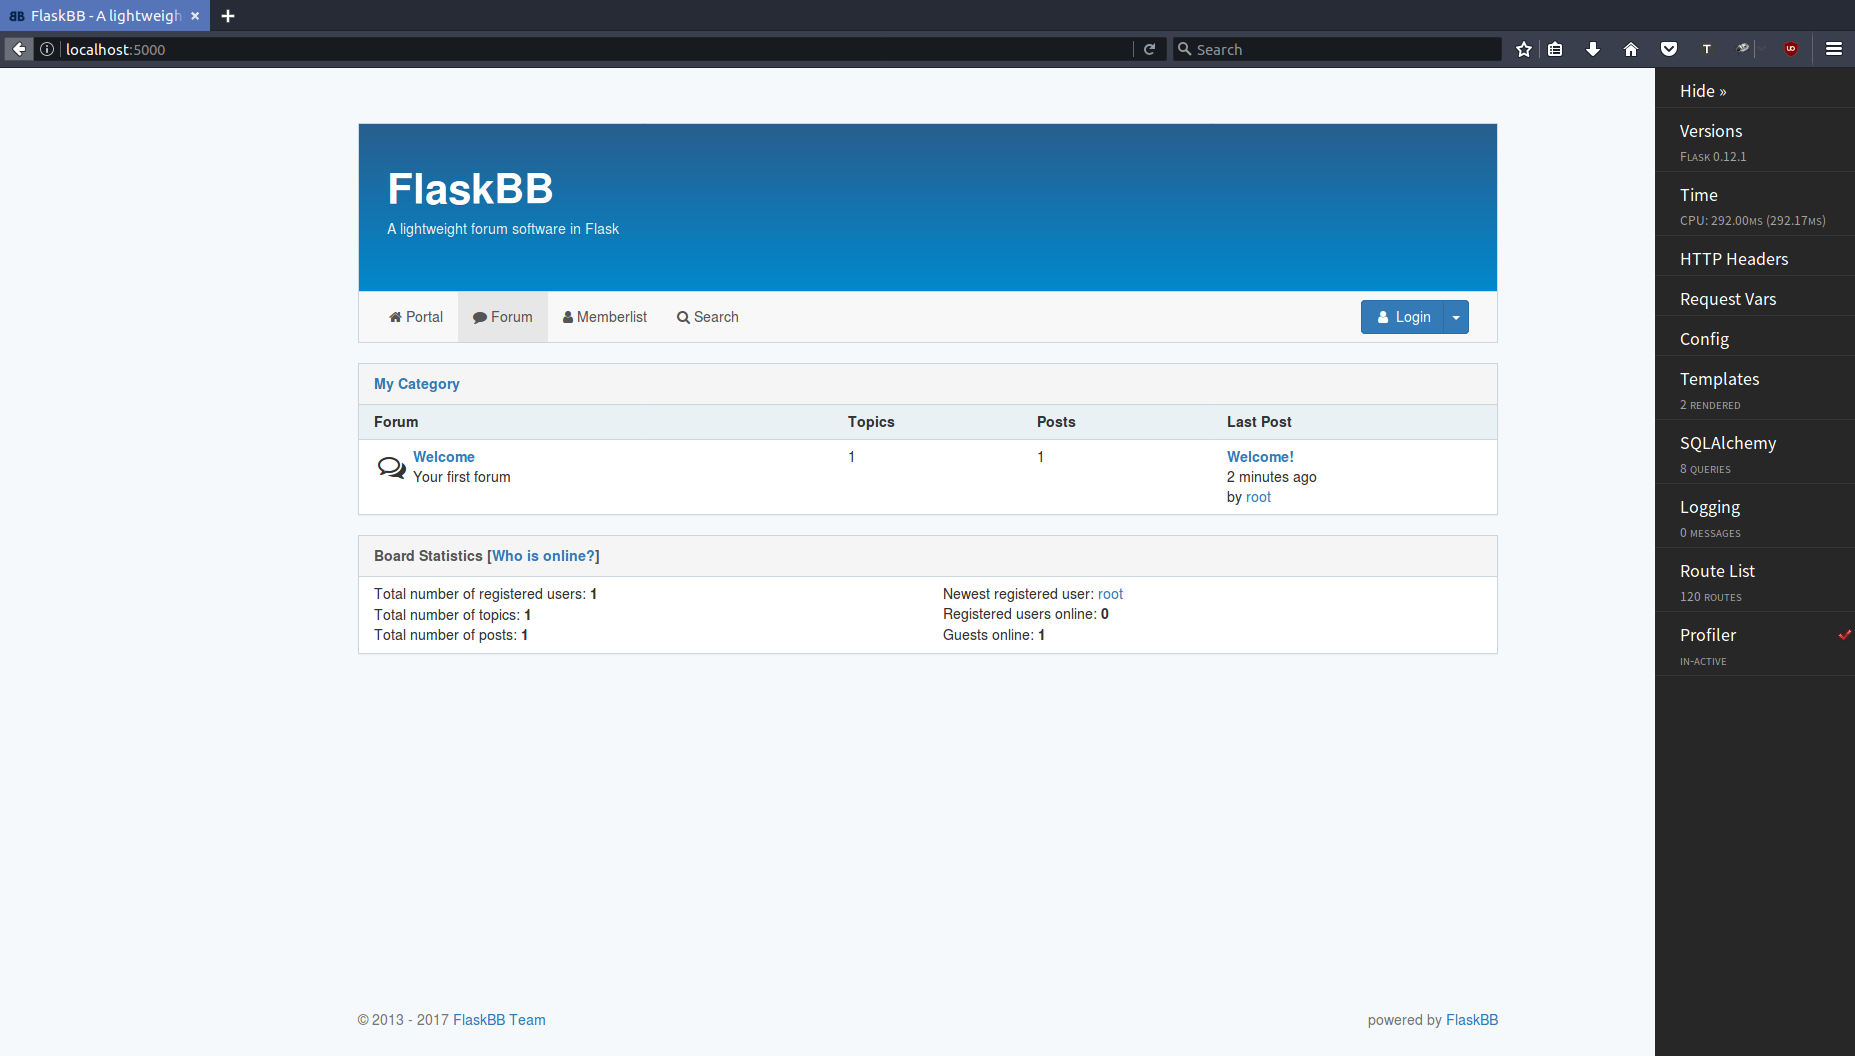Open the Pocket icon in toolbar
Screen dimensions: 1855x1056
(1669, 49)
